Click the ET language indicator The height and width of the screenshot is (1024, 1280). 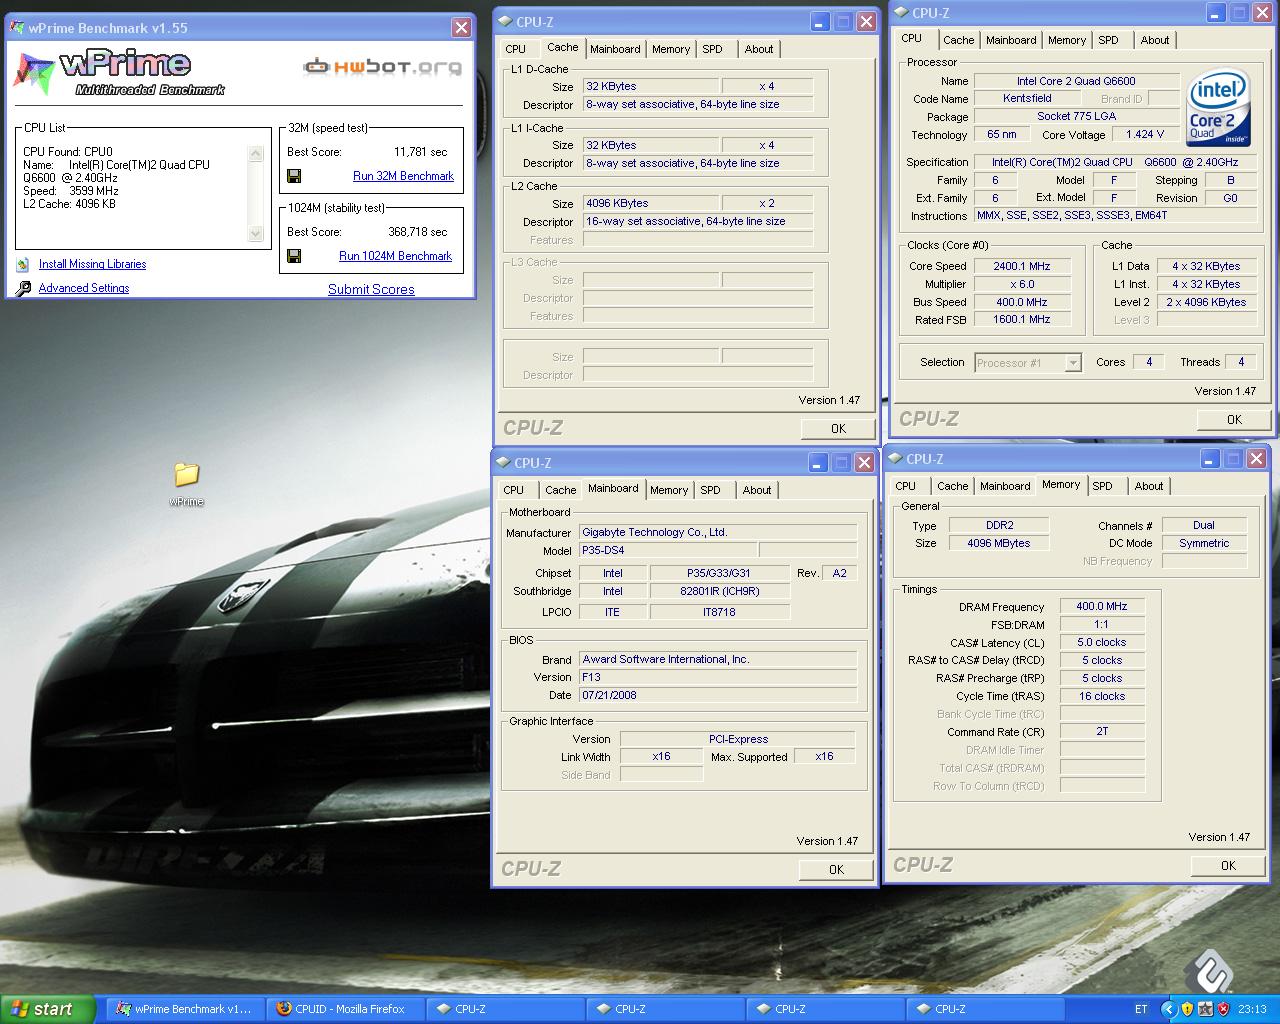[1141, 1009]
